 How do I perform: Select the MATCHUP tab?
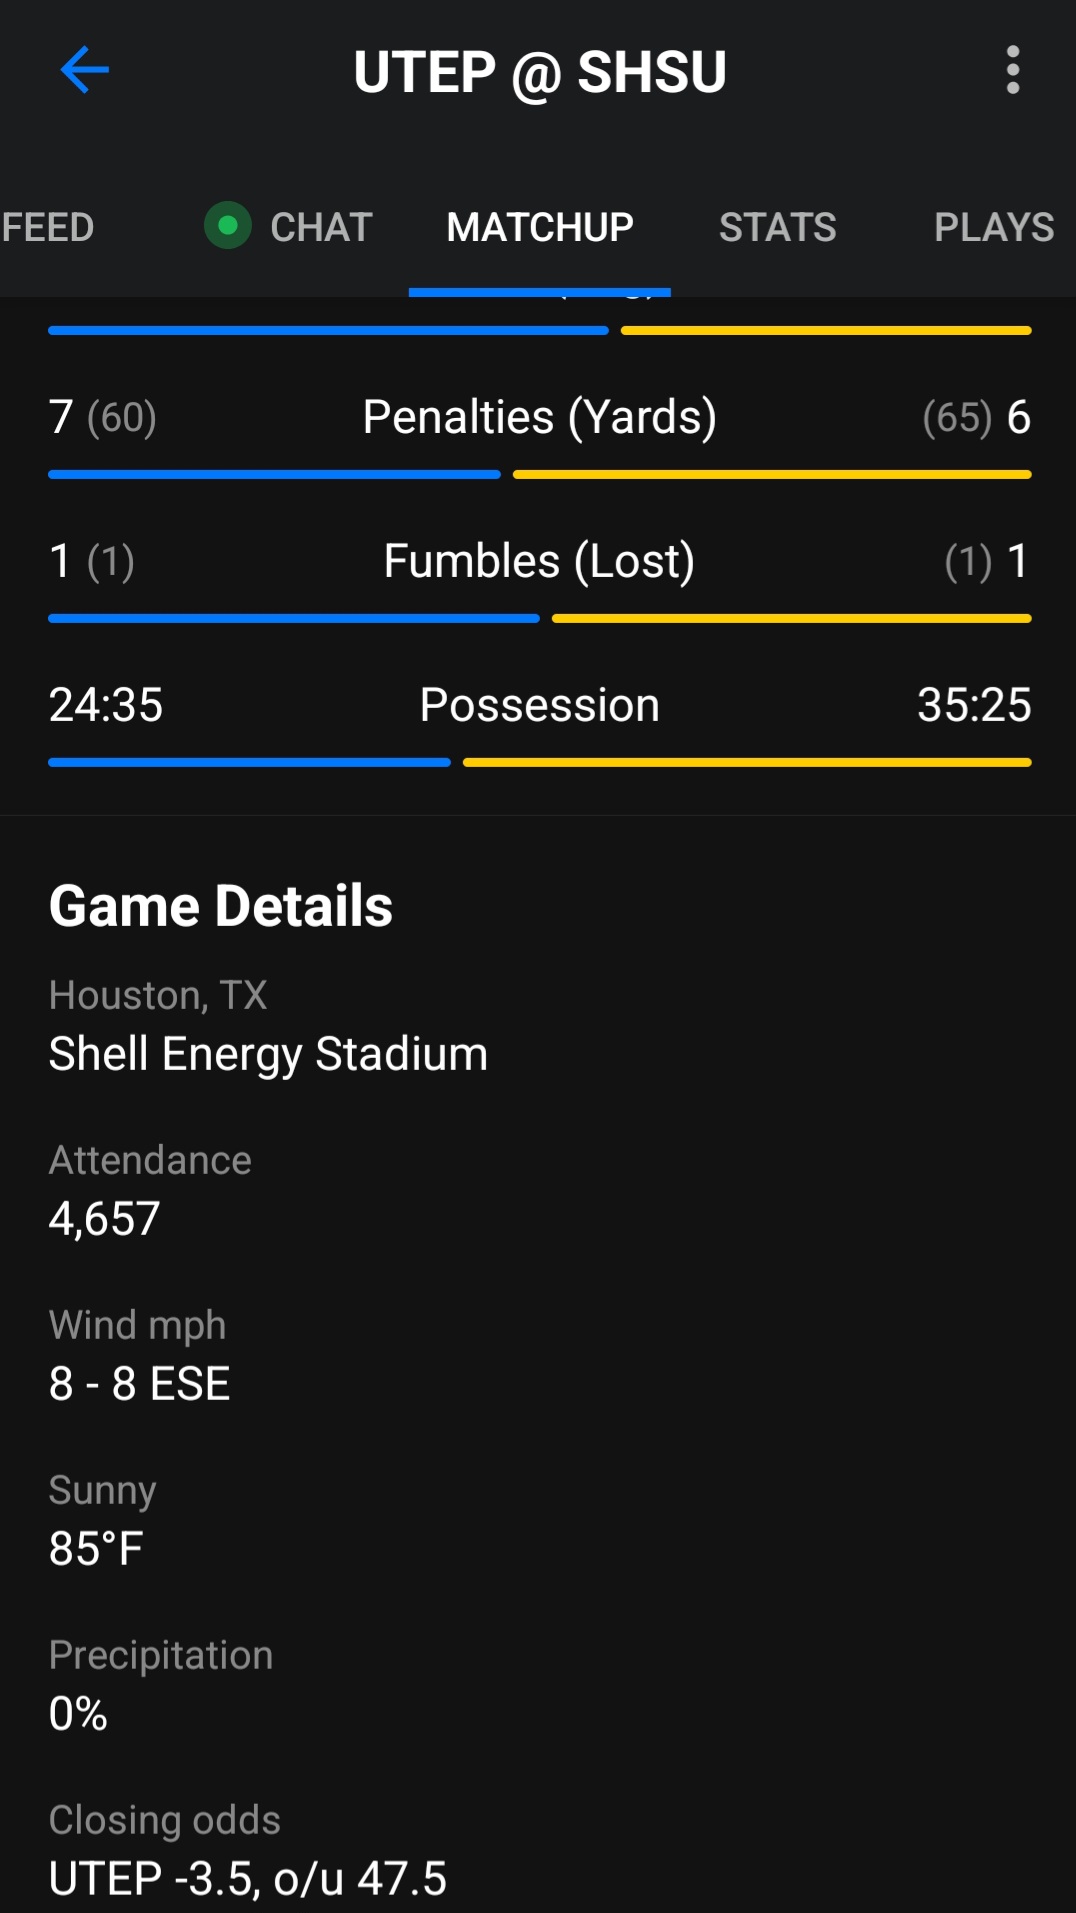coord(540,228)
